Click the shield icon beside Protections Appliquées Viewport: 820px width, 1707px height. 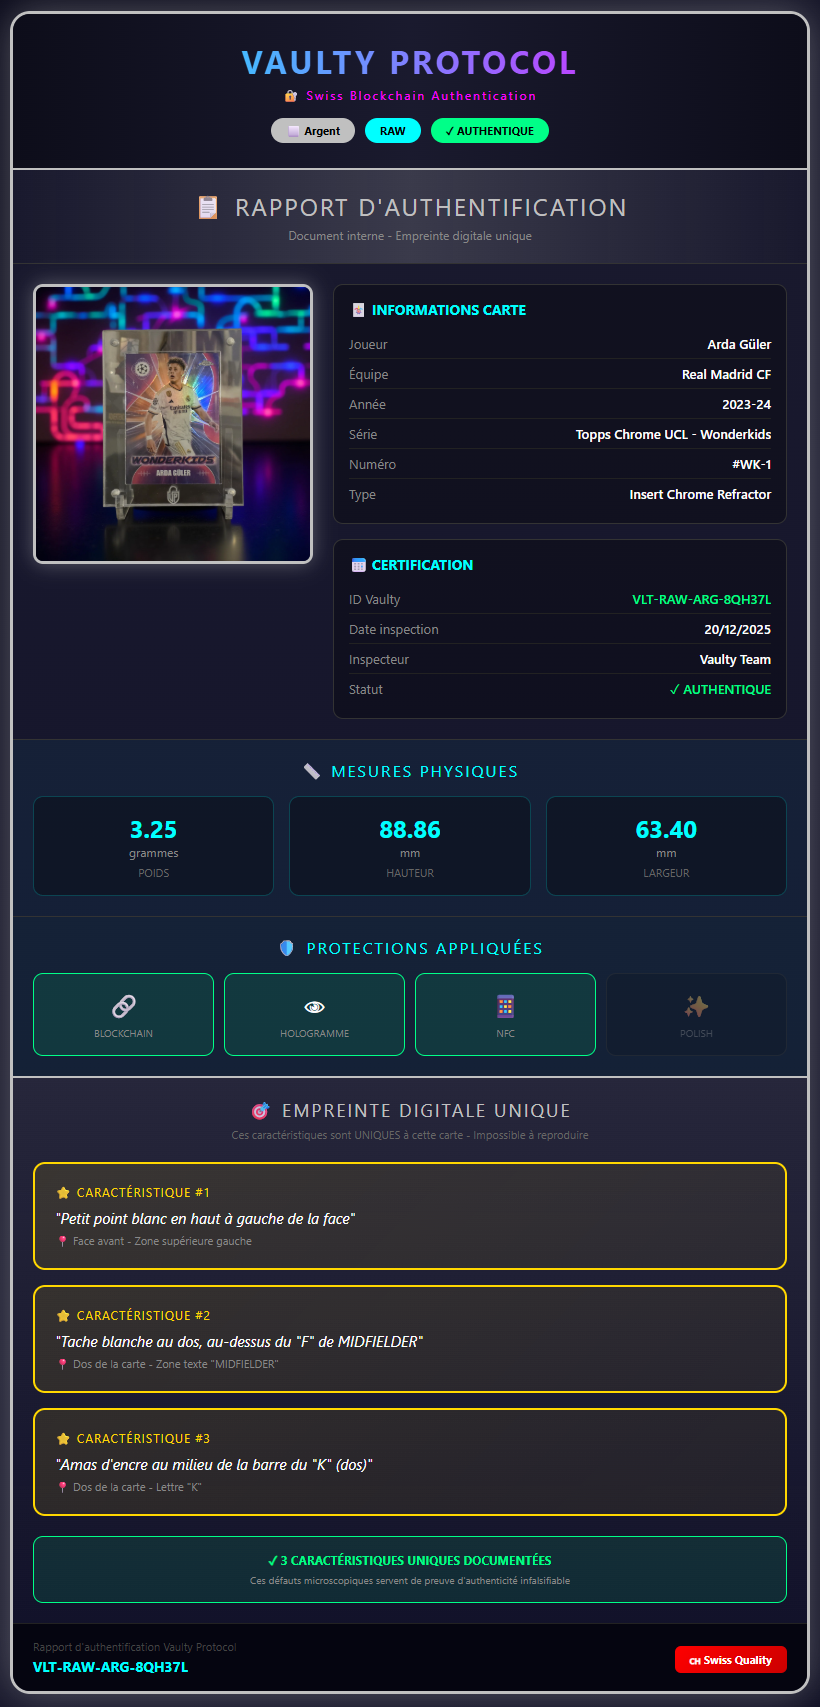click(x=287, y=948)
